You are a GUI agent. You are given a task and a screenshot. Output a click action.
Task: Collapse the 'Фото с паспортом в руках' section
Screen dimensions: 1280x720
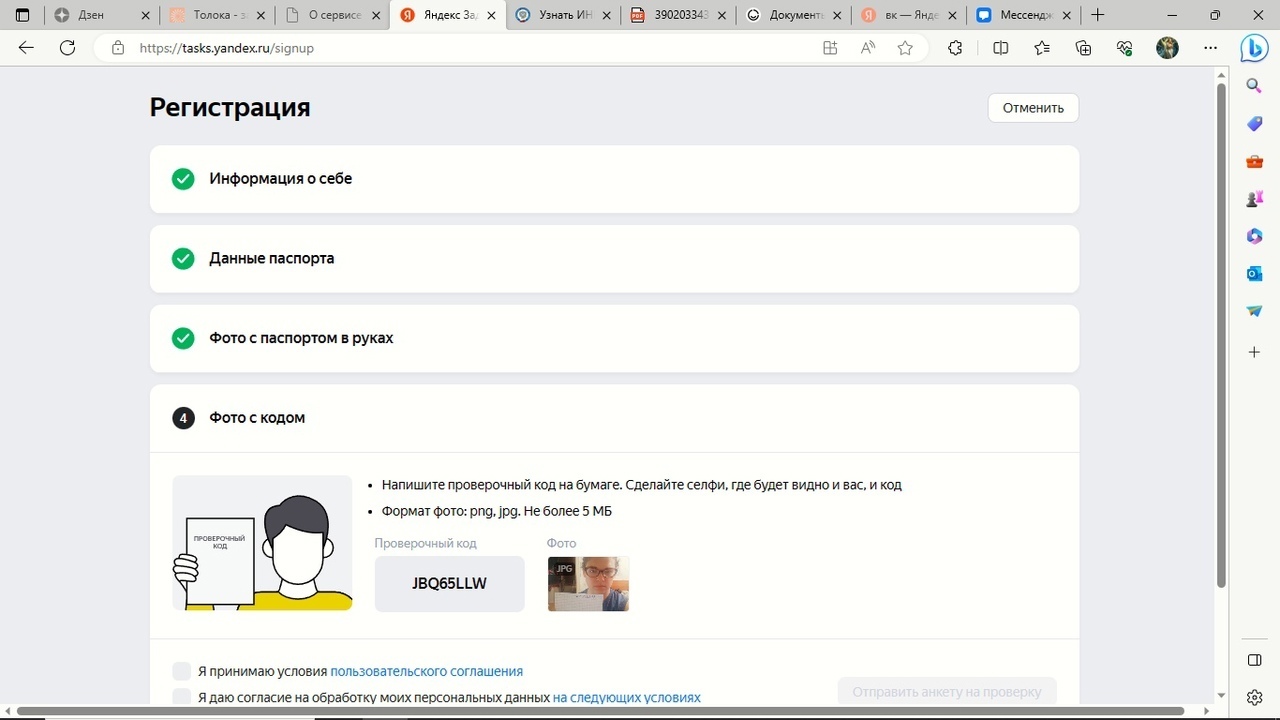pos(614,338)
